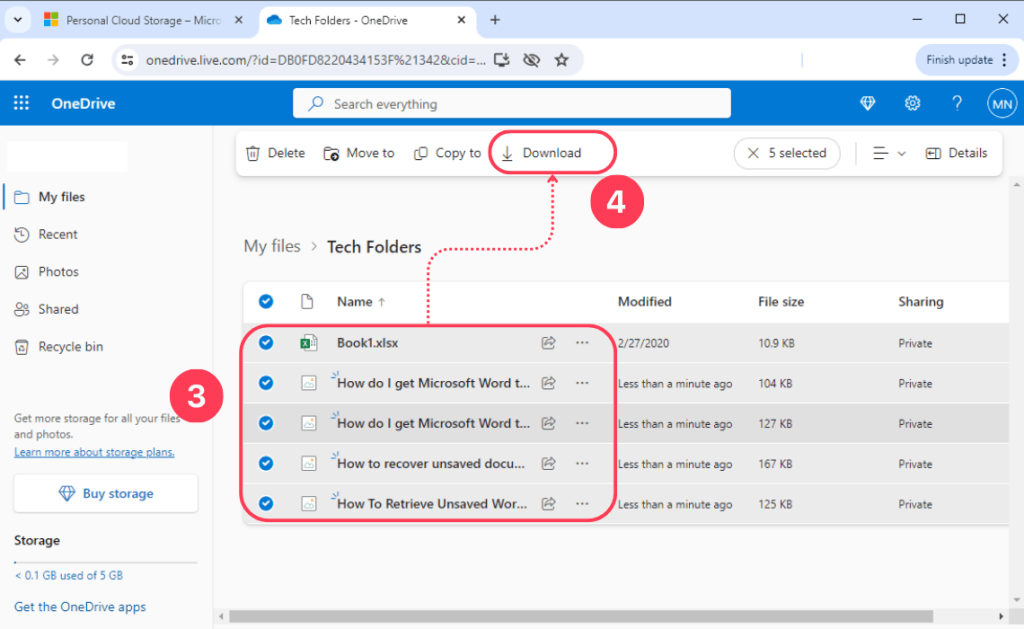Open 'Learn more about storage plans' link
1024x629 pixels.
pos(93,451)
